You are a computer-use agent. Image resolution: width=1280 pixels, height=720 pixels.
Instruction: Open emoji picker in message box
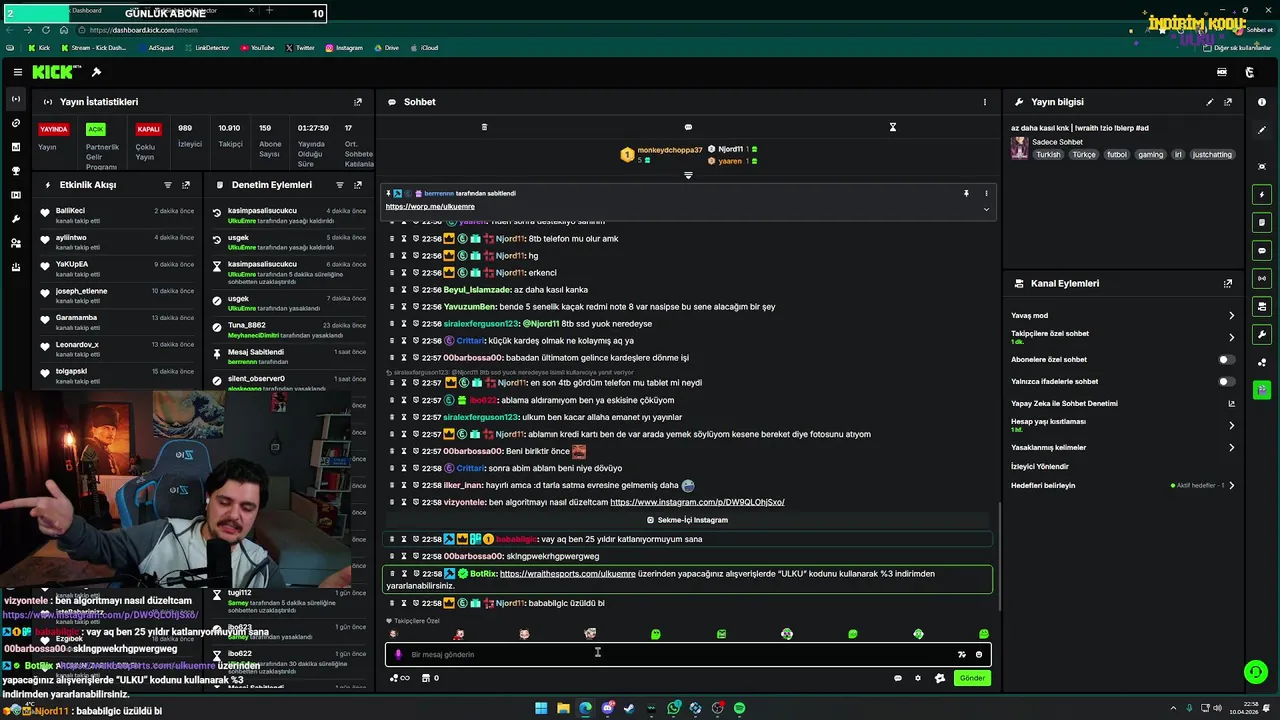point(979,655)
